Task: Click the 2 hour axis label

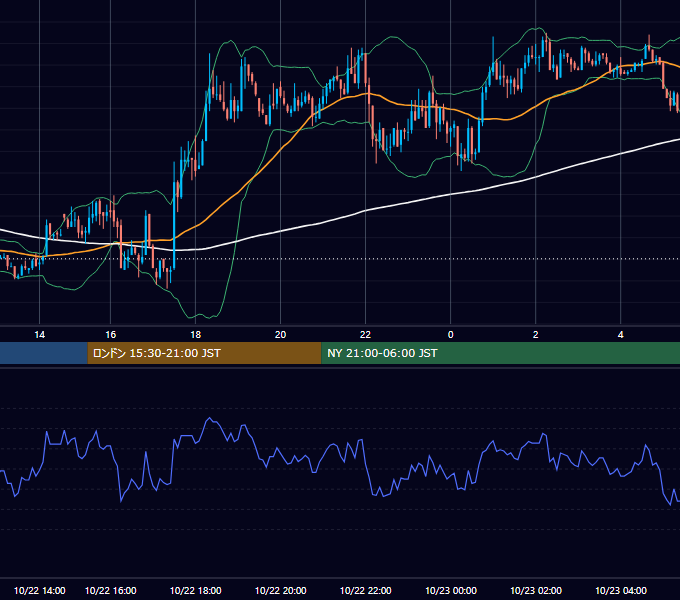Action: click(536, 335)
